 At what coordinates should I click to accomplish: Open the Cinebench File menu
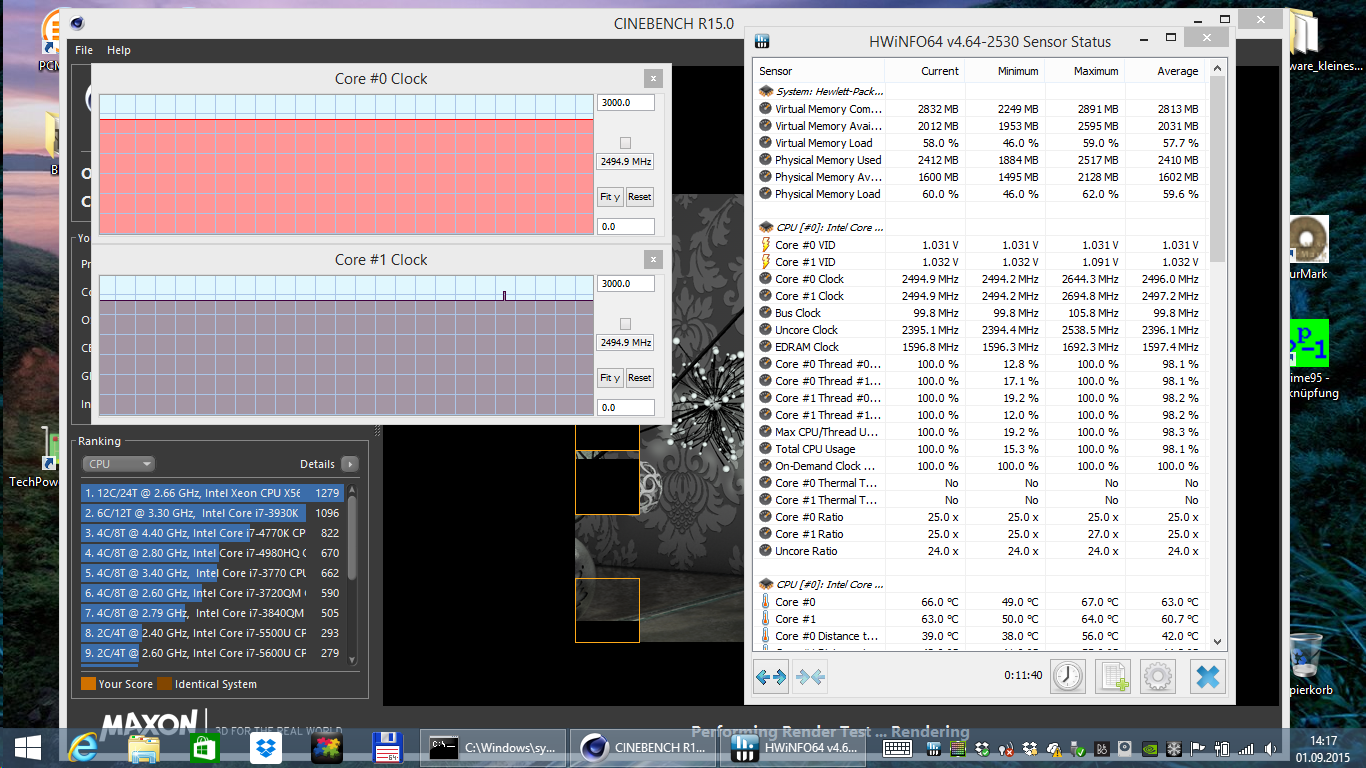84,50
